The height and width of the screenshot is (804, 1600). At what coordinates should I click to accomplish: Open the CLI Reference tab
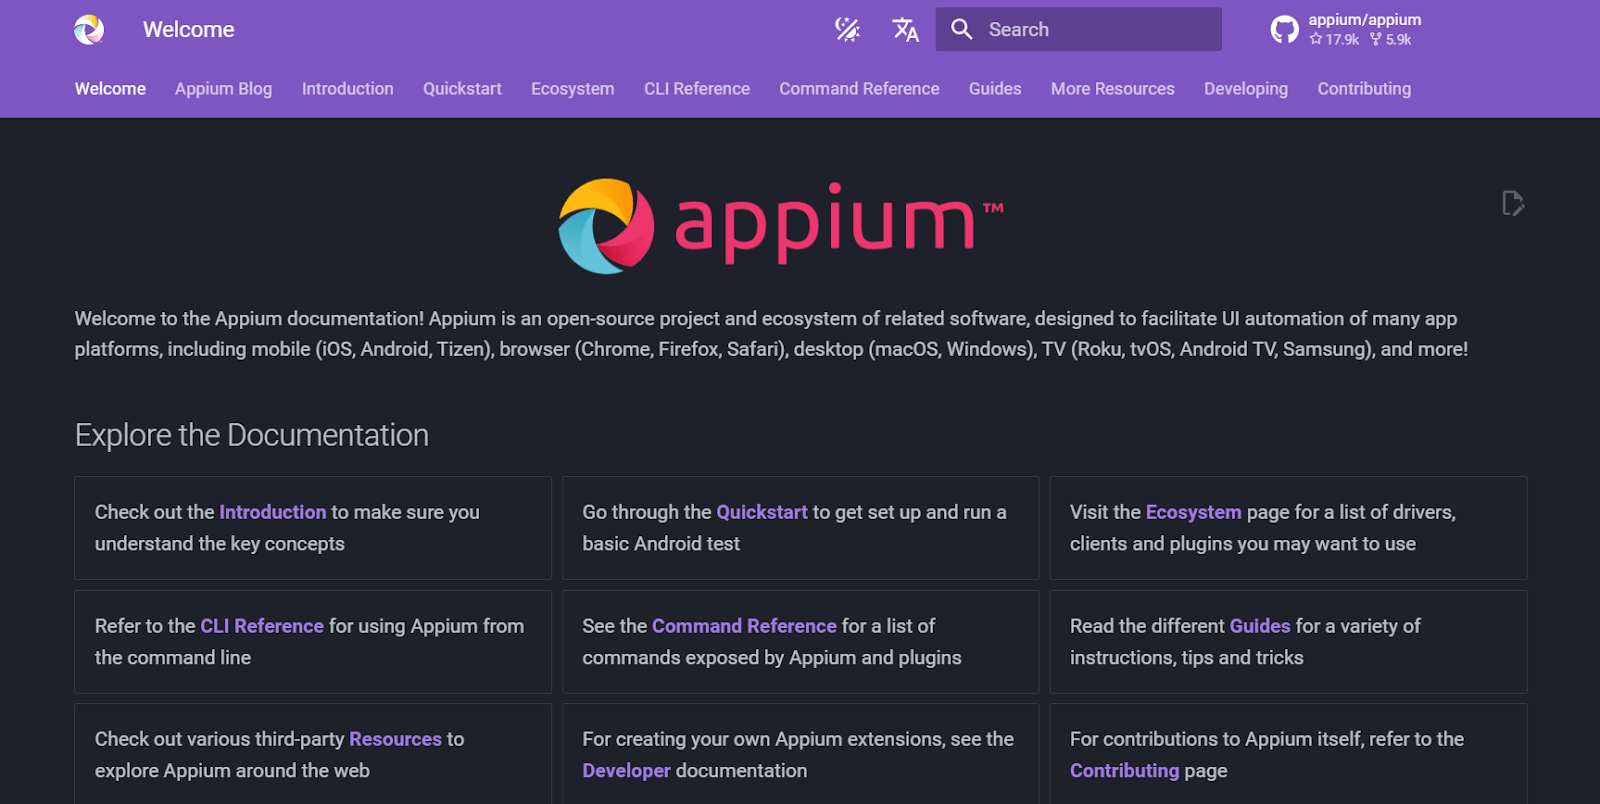point(697,89)
